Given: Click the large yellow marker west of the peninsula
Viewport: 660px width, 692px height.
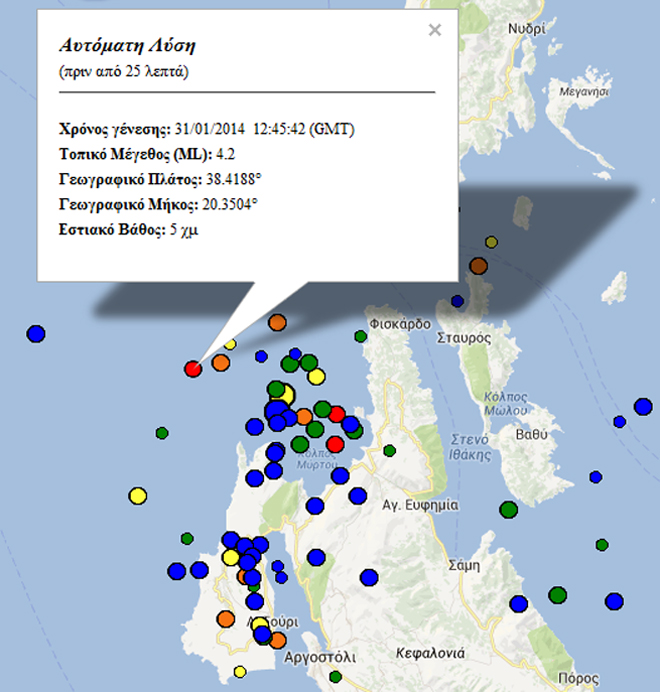Looking at the screenshot, I should pyautogui.click(x=138, y=495).
